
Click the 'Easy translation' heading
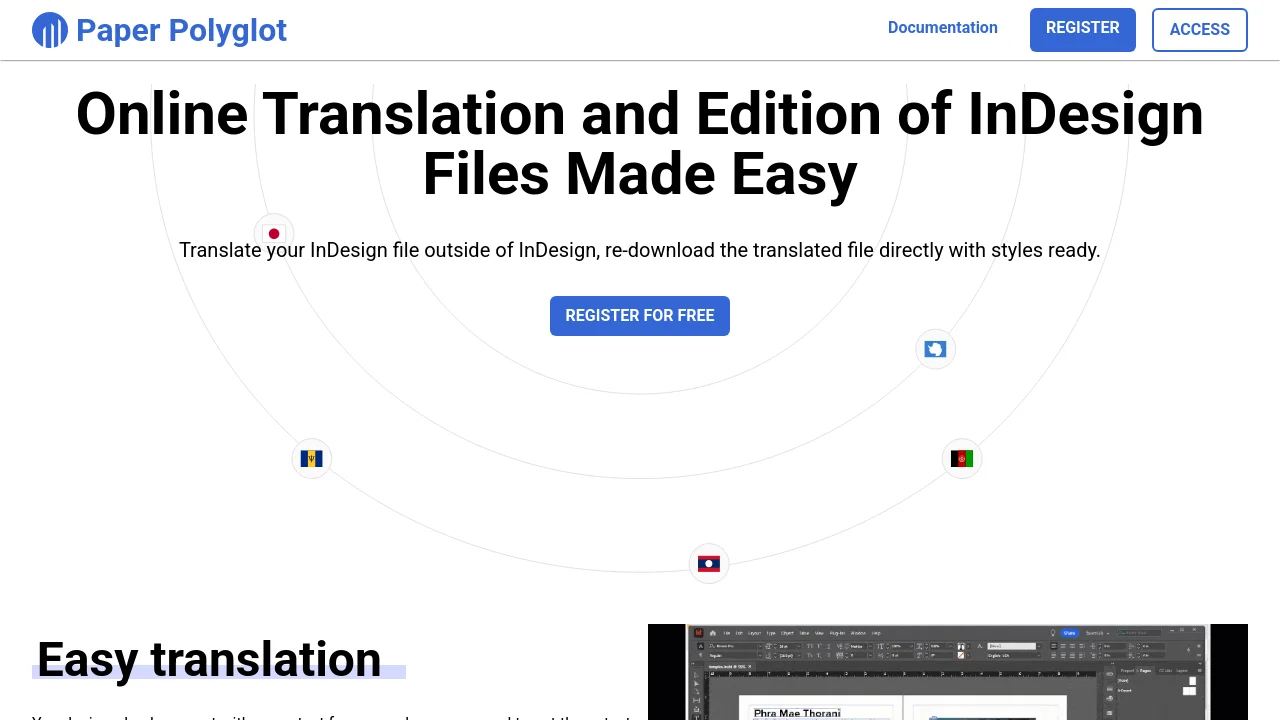[209, 659]
